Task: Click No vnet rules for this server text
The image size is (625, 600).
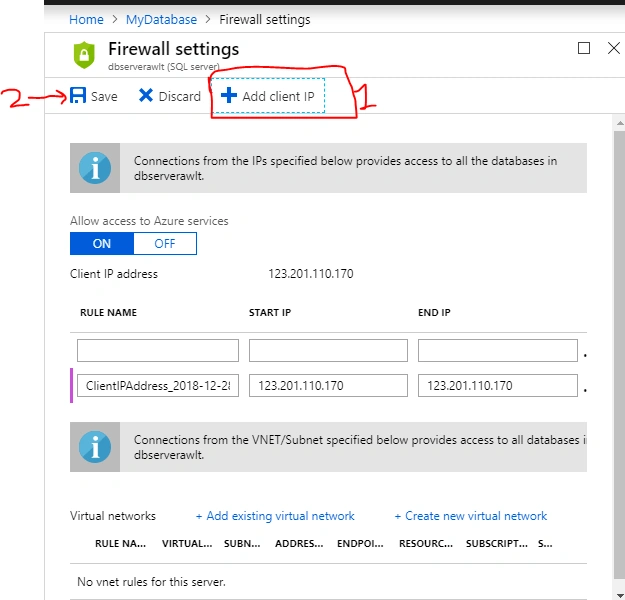Action: 151,582
